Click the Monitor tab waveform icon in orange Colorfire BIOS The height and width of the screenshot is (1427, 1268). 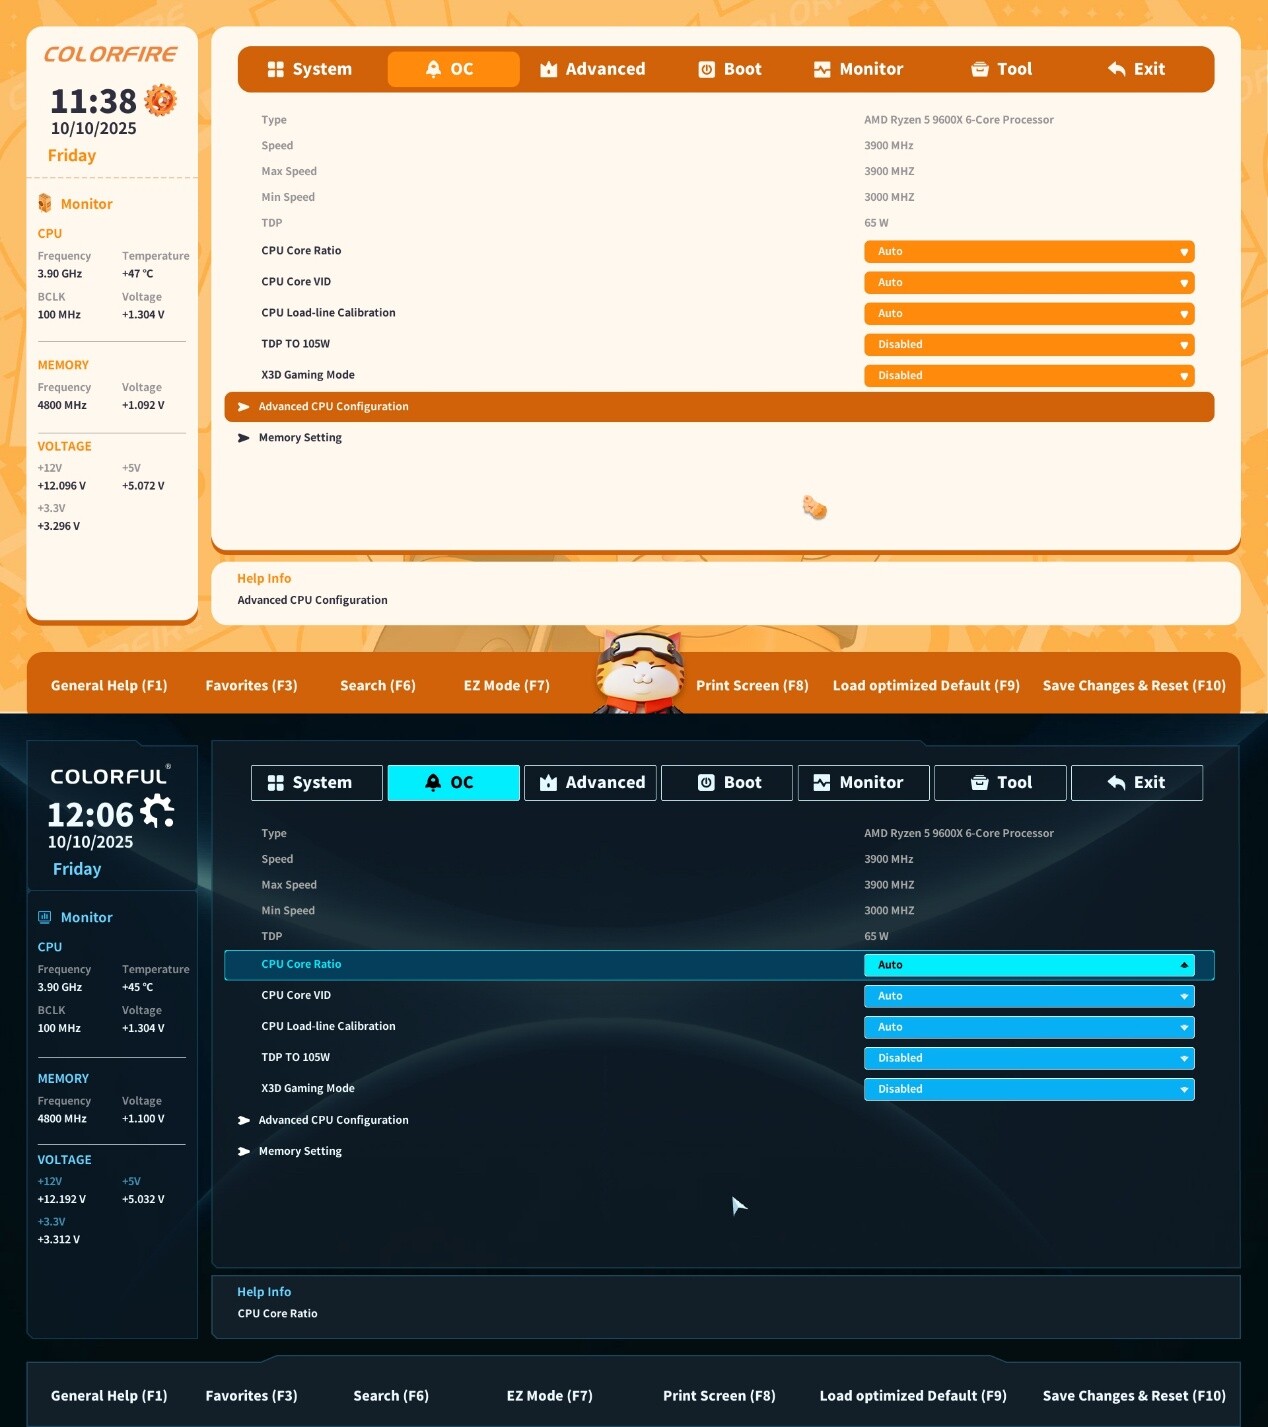822,69
